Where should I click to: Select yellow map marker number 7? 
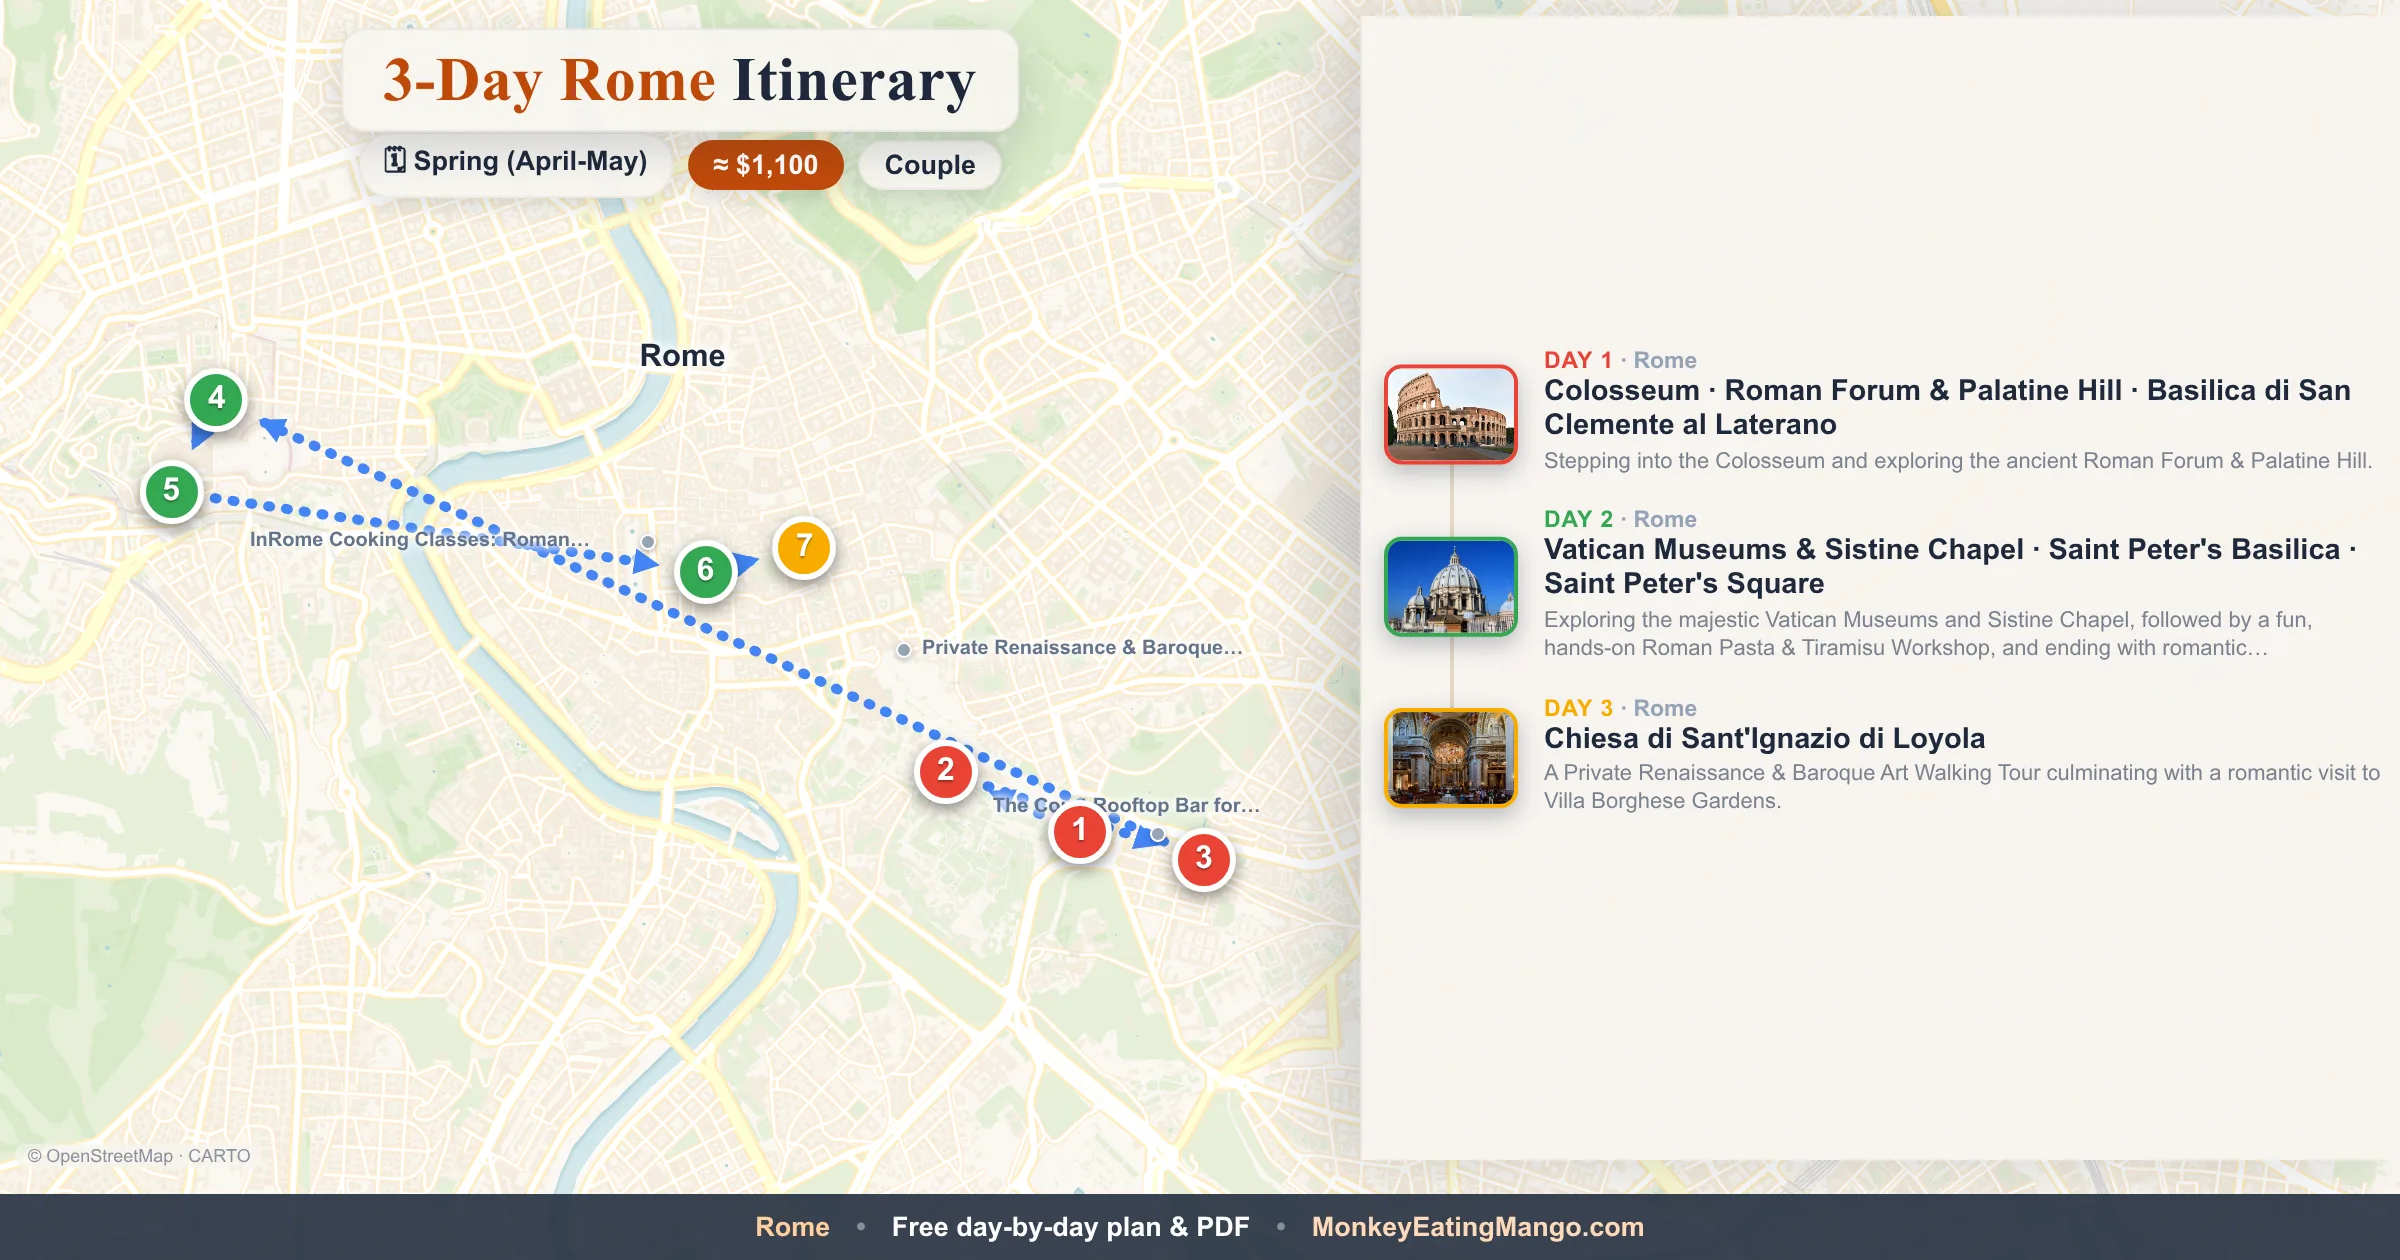coord(804,546)
